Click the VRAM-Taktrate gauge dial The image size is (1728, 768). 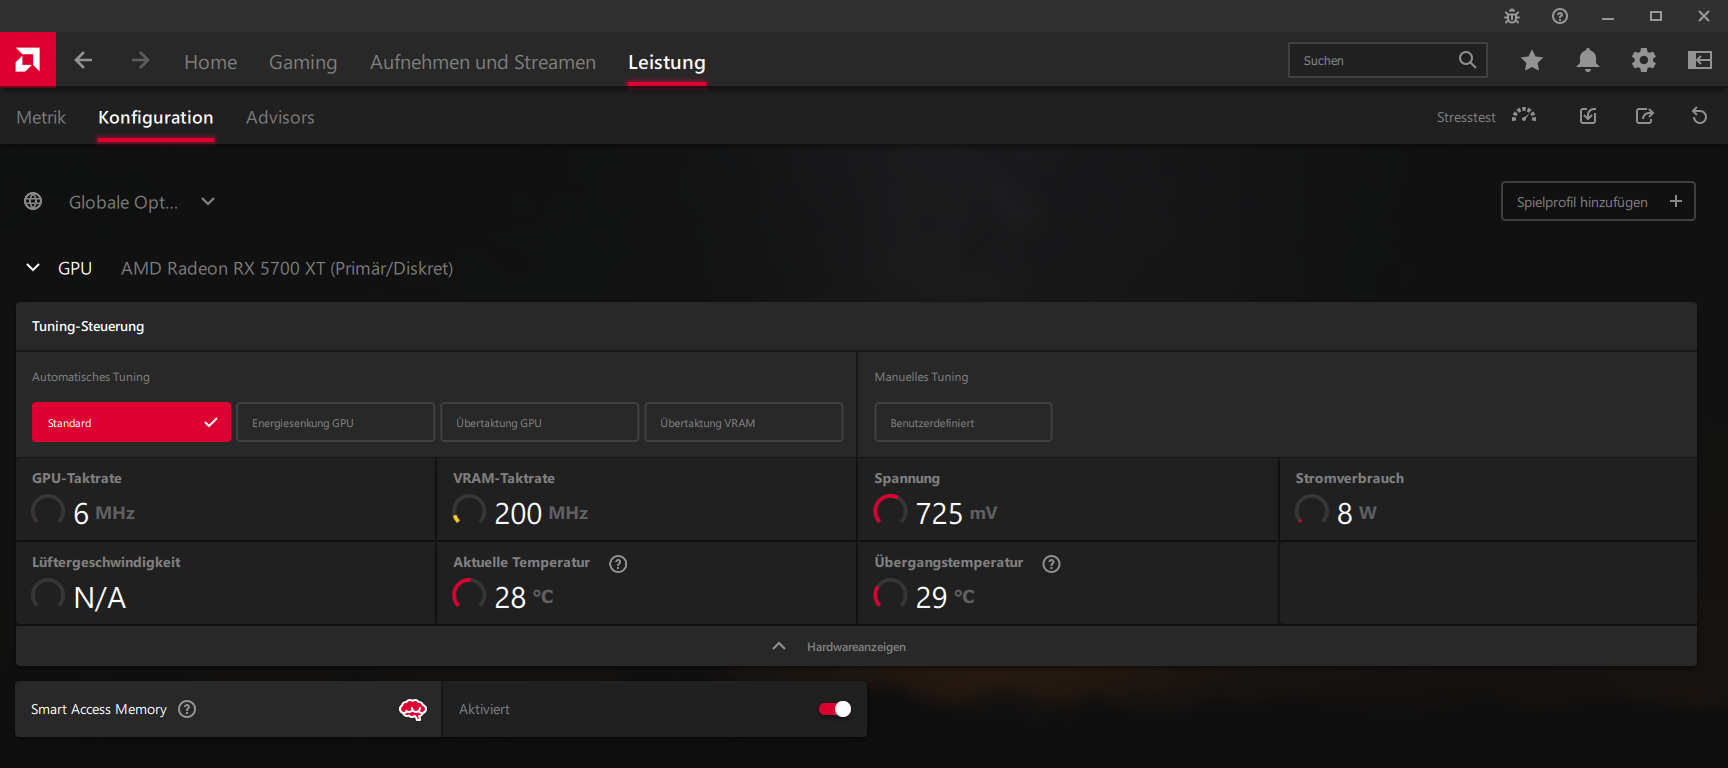[x=469, y=511]
